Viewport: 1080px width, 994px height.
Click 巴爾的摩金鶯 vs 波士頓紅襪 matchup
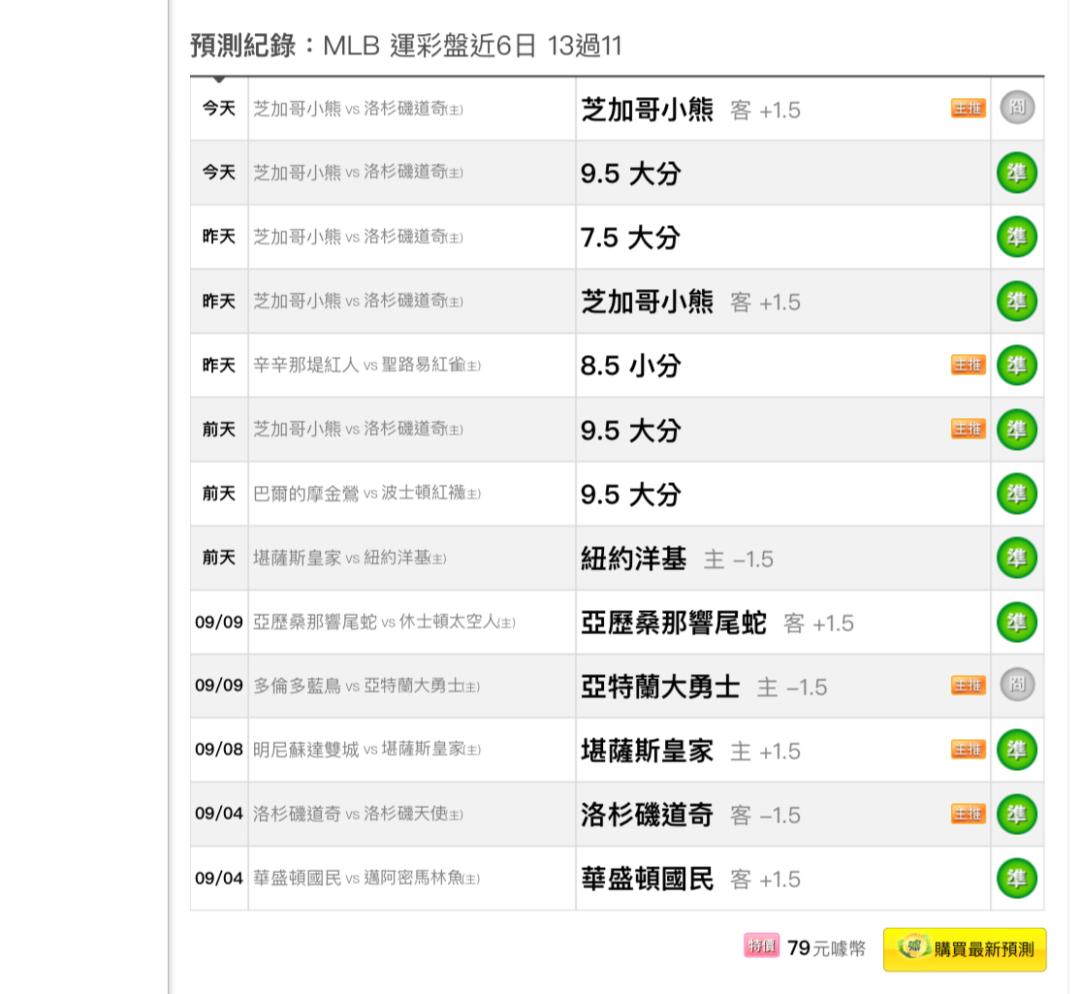coord(366,493)
